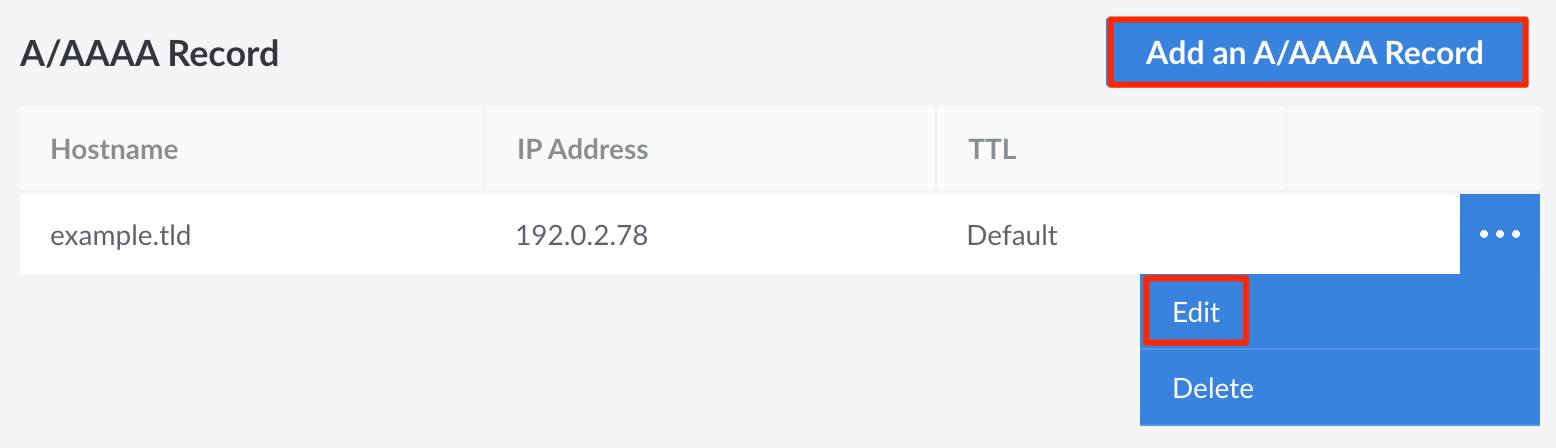Toggle the example.tld row actions ellipsis
The width and height of the screenshot is (1556, 448).
coord(1499,234)
